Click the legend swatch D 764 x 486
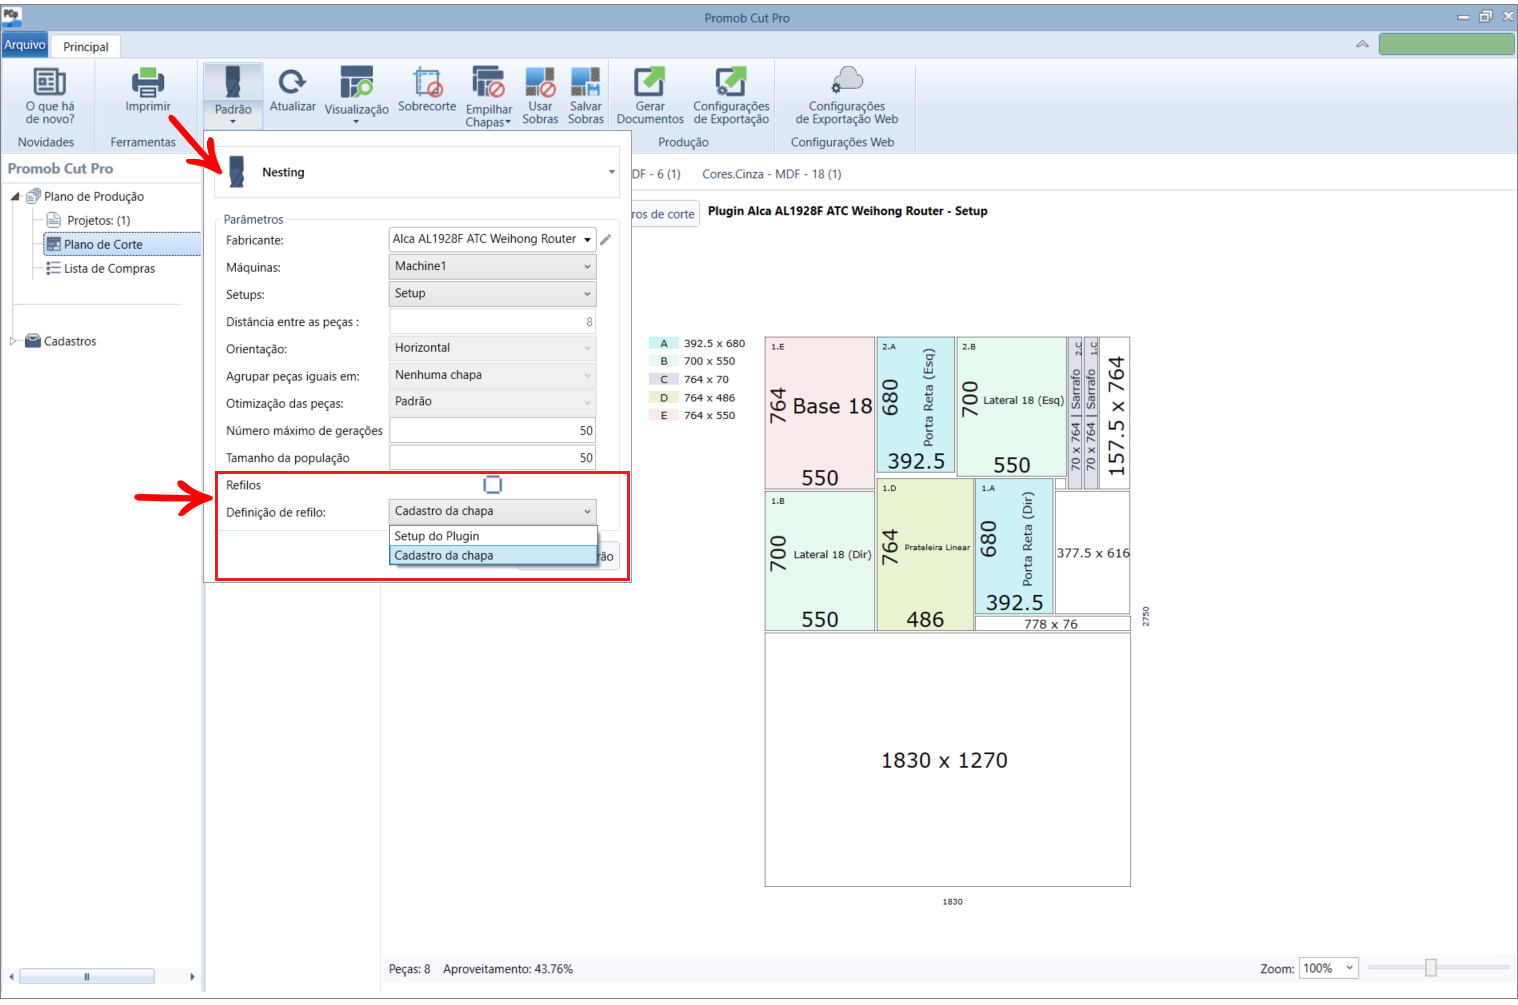Image resolution: width=1518 pixels, height=1005 pixels. pos(663,397)
